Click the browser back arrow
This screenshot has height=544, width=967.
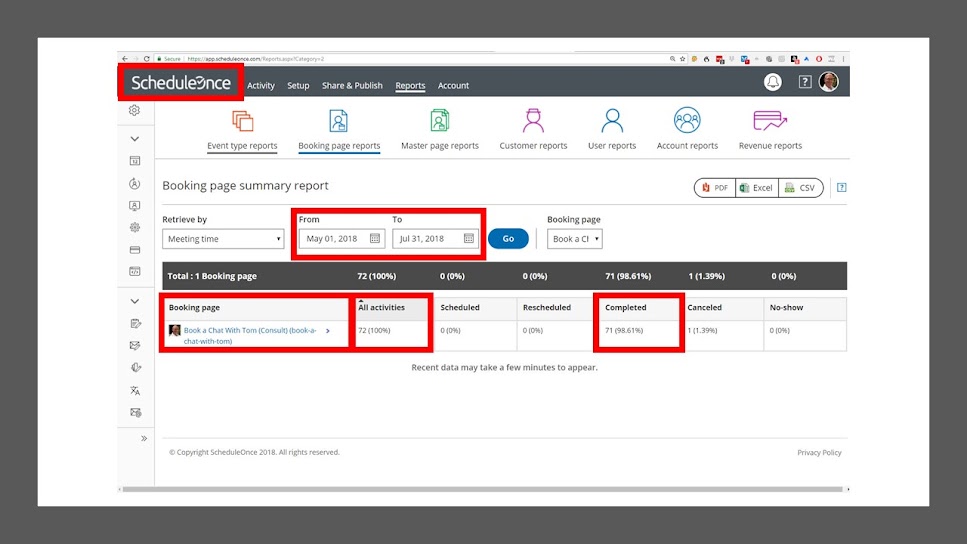pos(125,59)
